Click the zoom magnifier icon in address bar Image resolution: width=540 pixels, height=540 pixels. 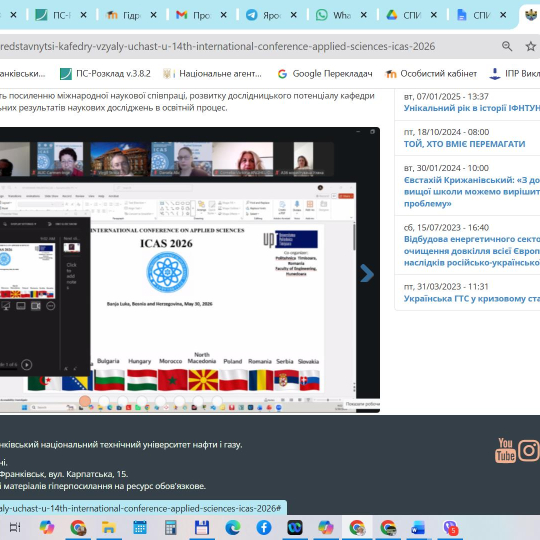[x=507, y=46]
